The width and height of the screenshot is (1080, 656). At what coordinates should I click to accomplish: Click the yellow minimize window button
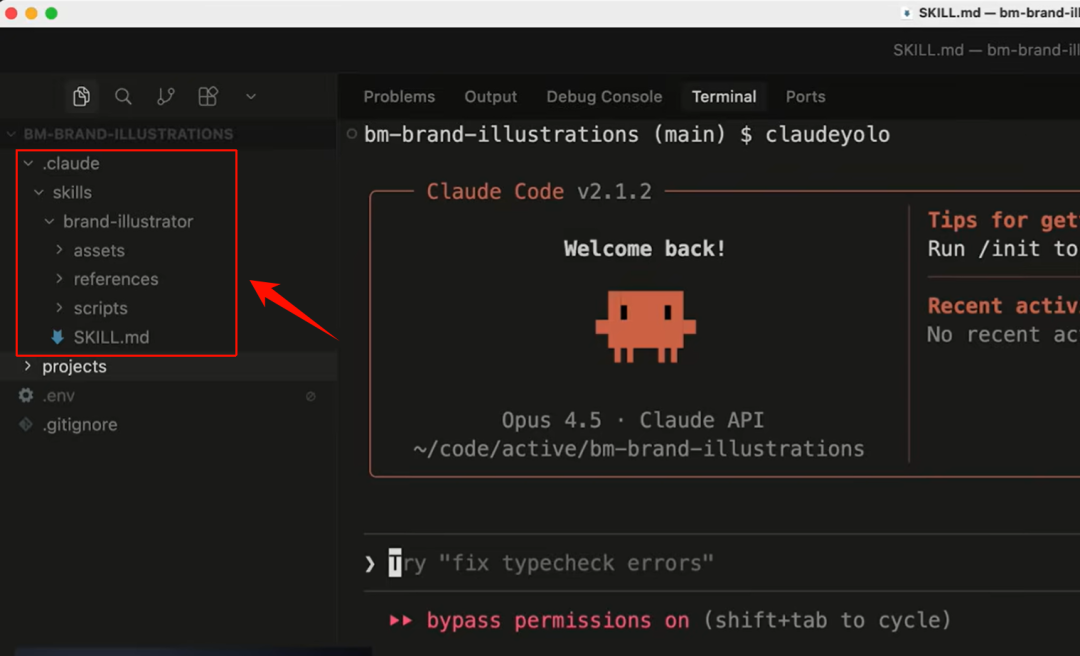click(31, 13)
